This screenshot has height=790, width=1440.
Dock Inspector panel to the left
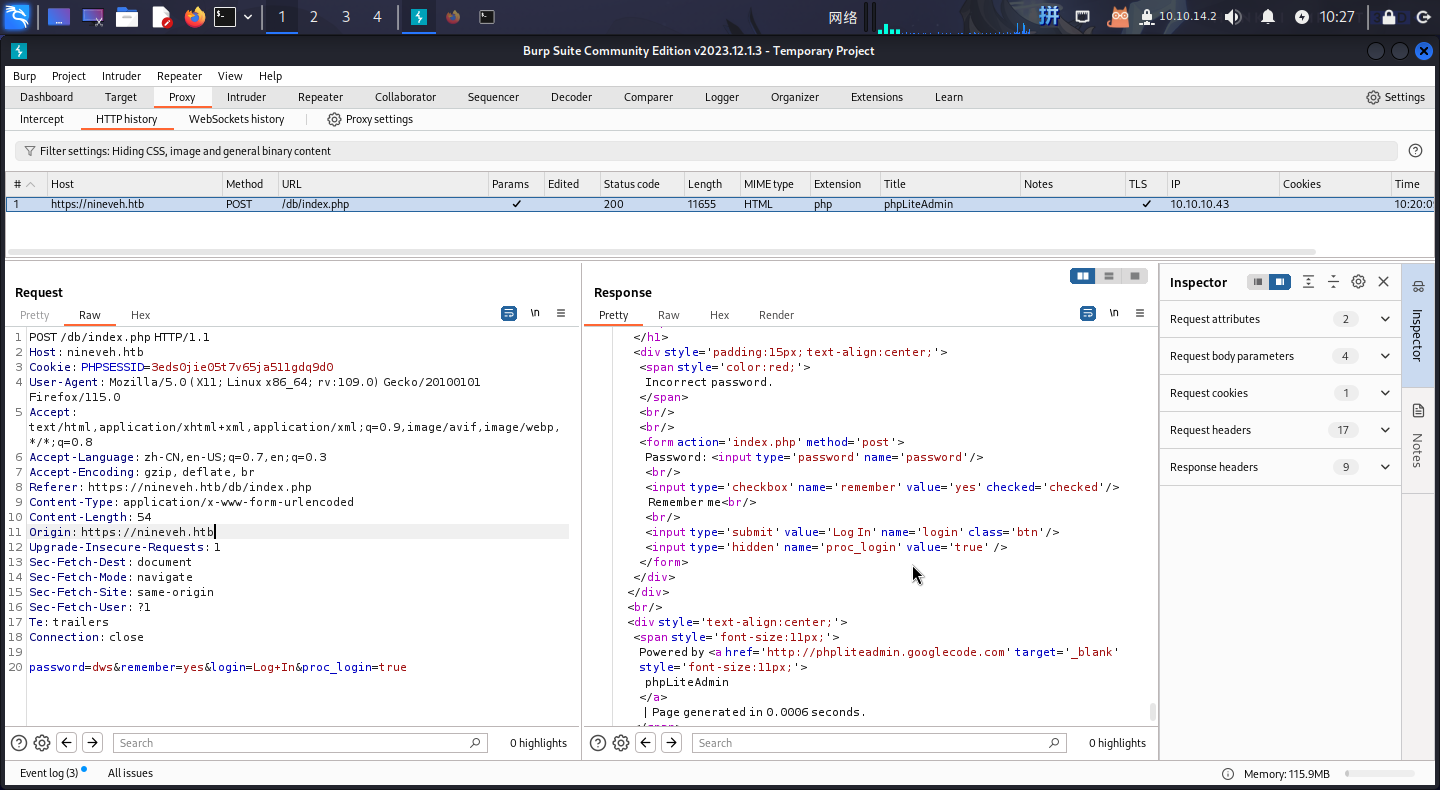coord(1258,282)
